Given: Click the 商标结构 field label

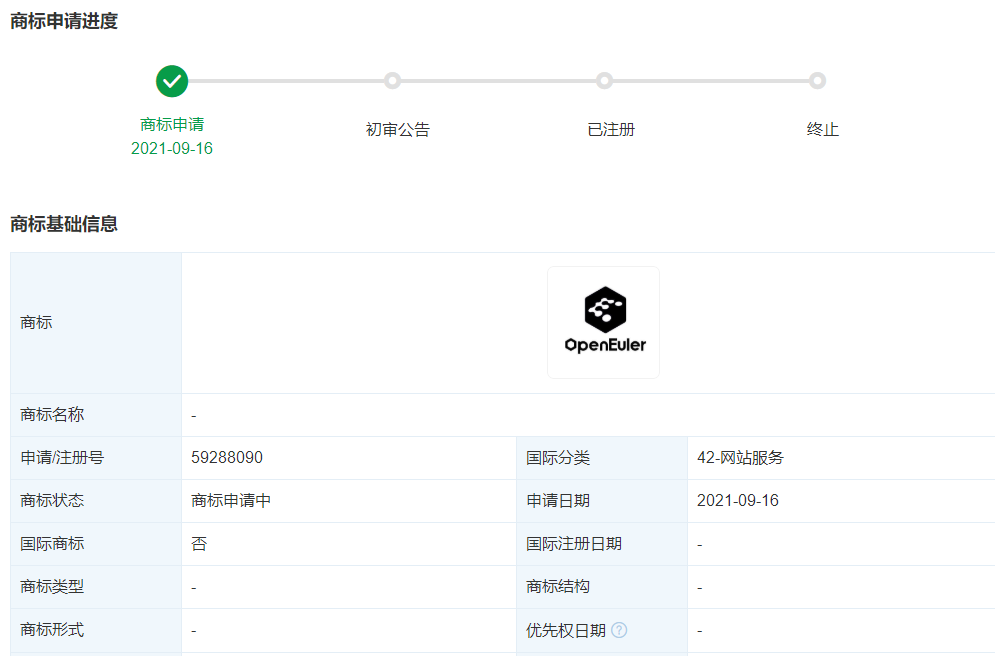Looking at the screenshot, I should 558,587.
